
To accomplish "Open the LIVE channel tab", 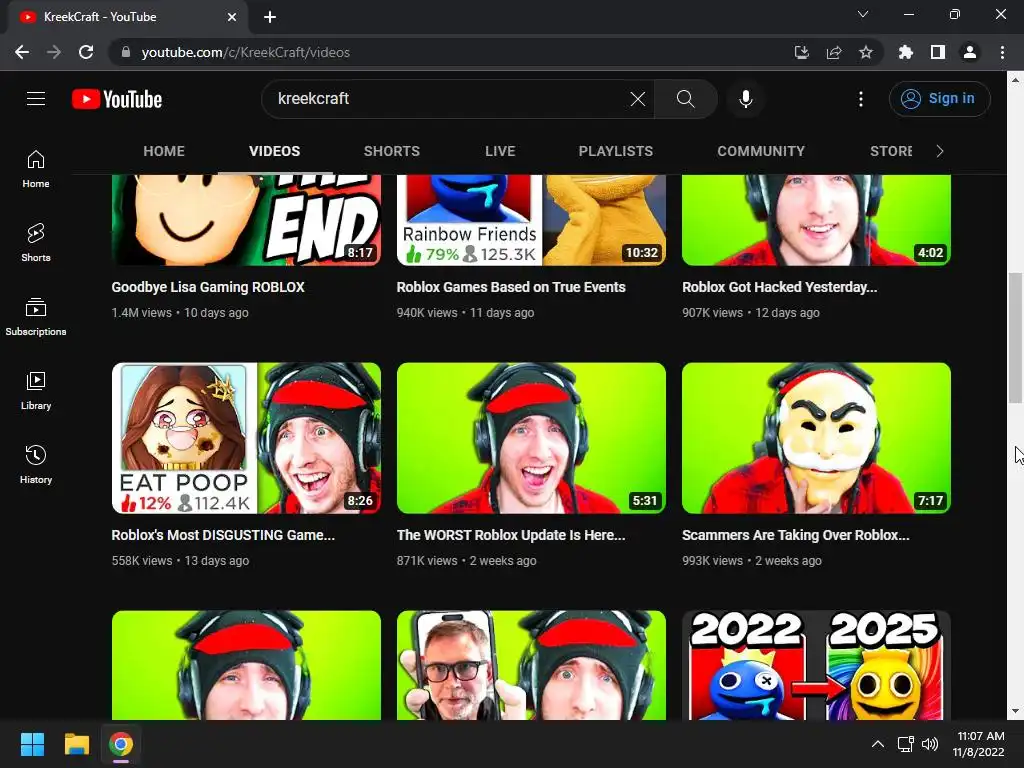I will (500, 152).
